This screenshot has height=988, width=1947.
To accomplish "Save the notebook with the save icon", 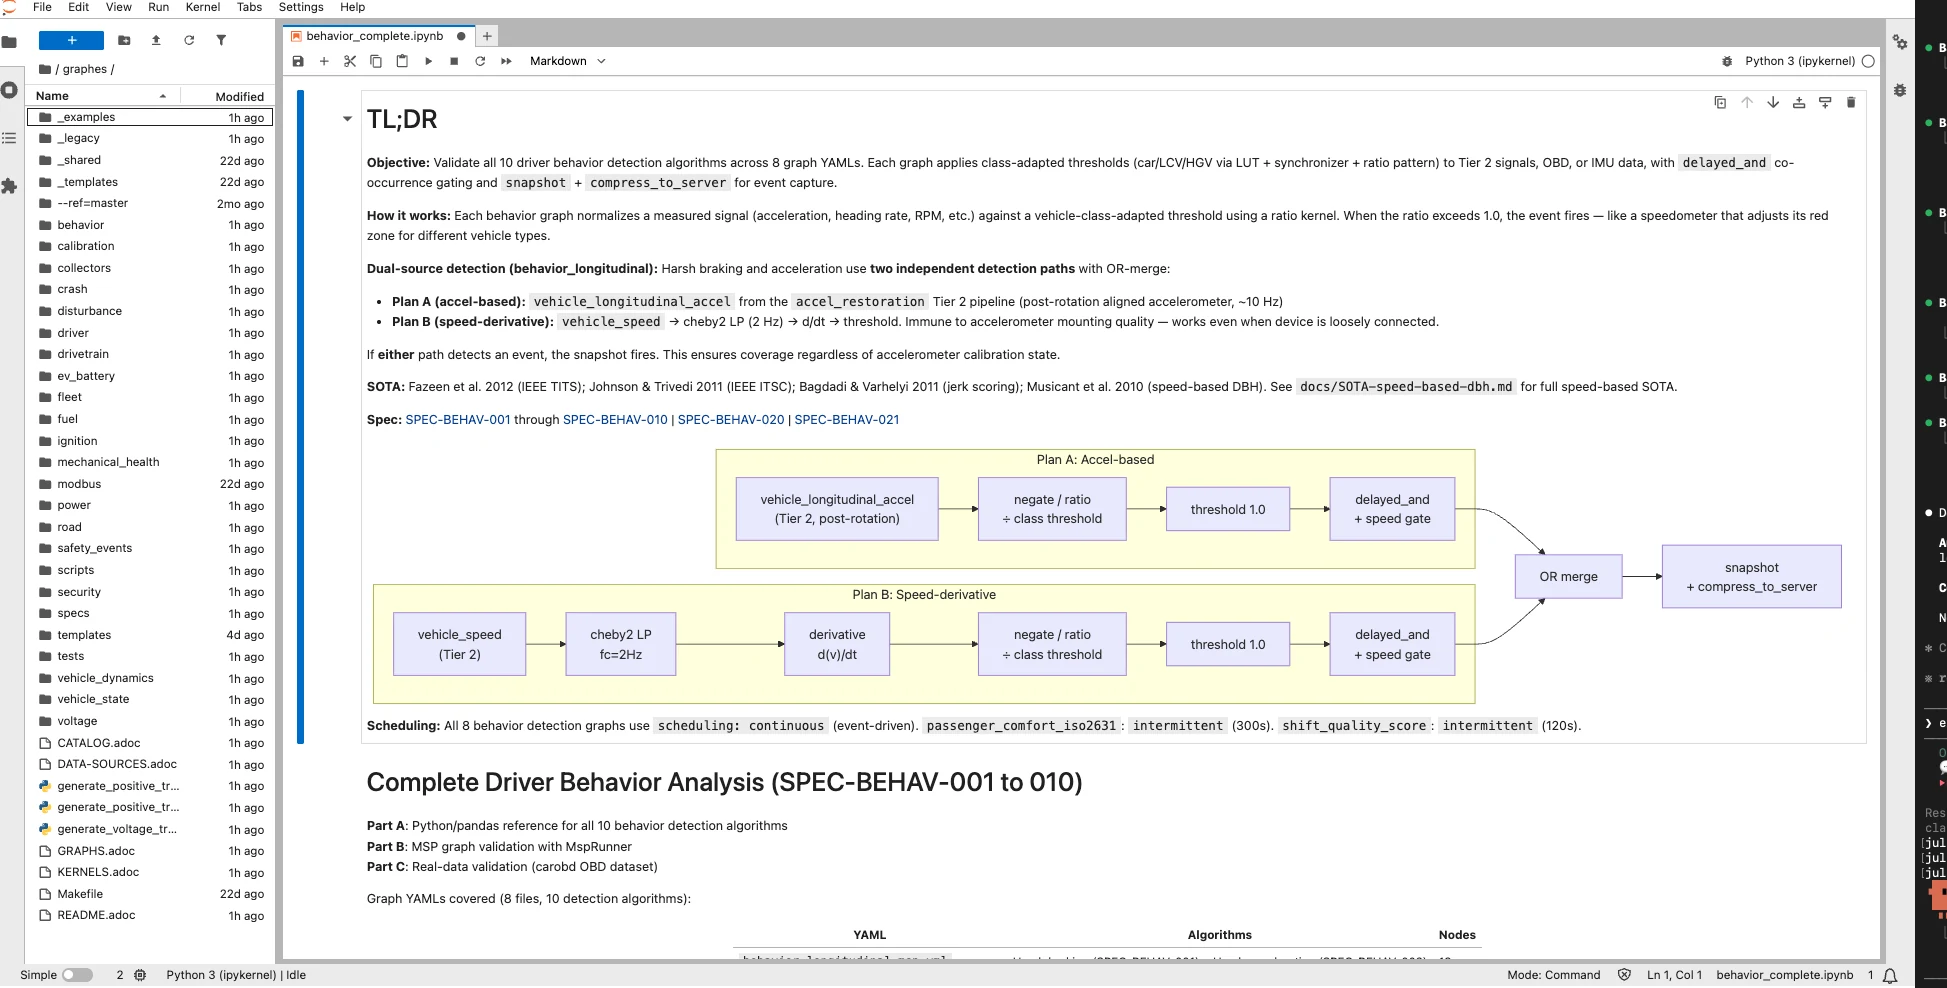I will (298, 61).
